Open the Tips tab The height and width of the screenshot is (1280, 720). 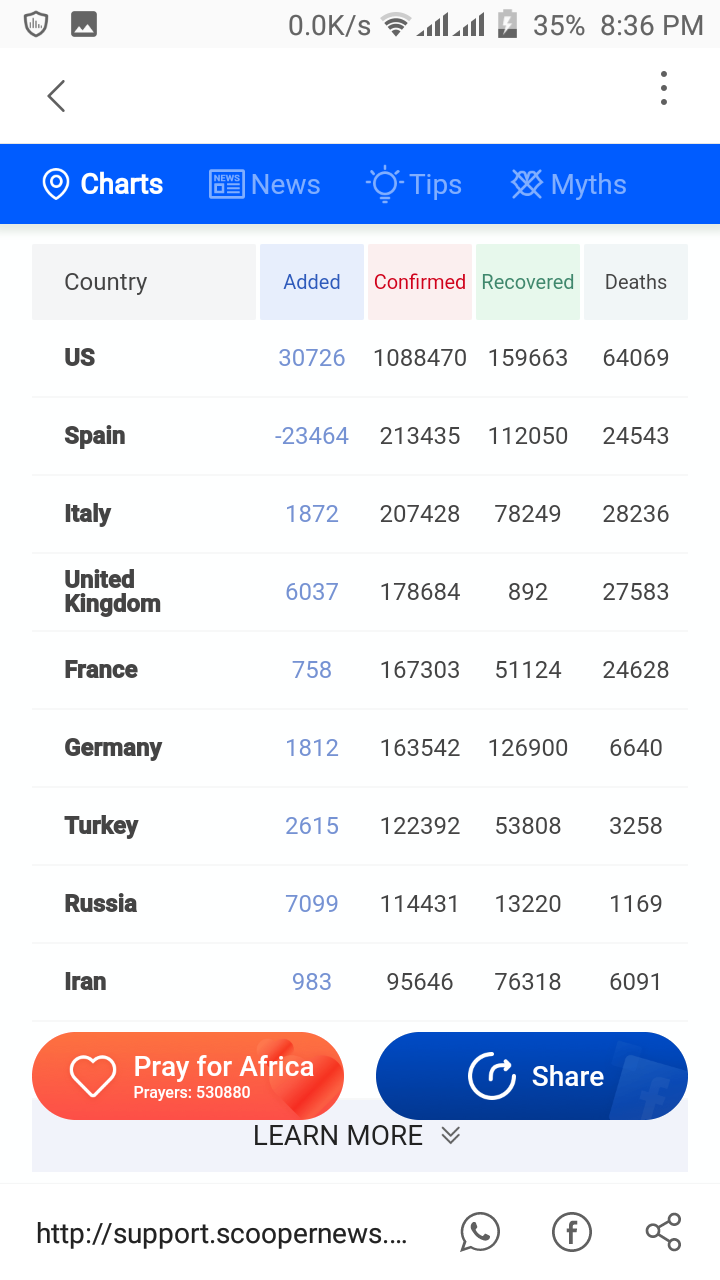[x=414, y=184]
